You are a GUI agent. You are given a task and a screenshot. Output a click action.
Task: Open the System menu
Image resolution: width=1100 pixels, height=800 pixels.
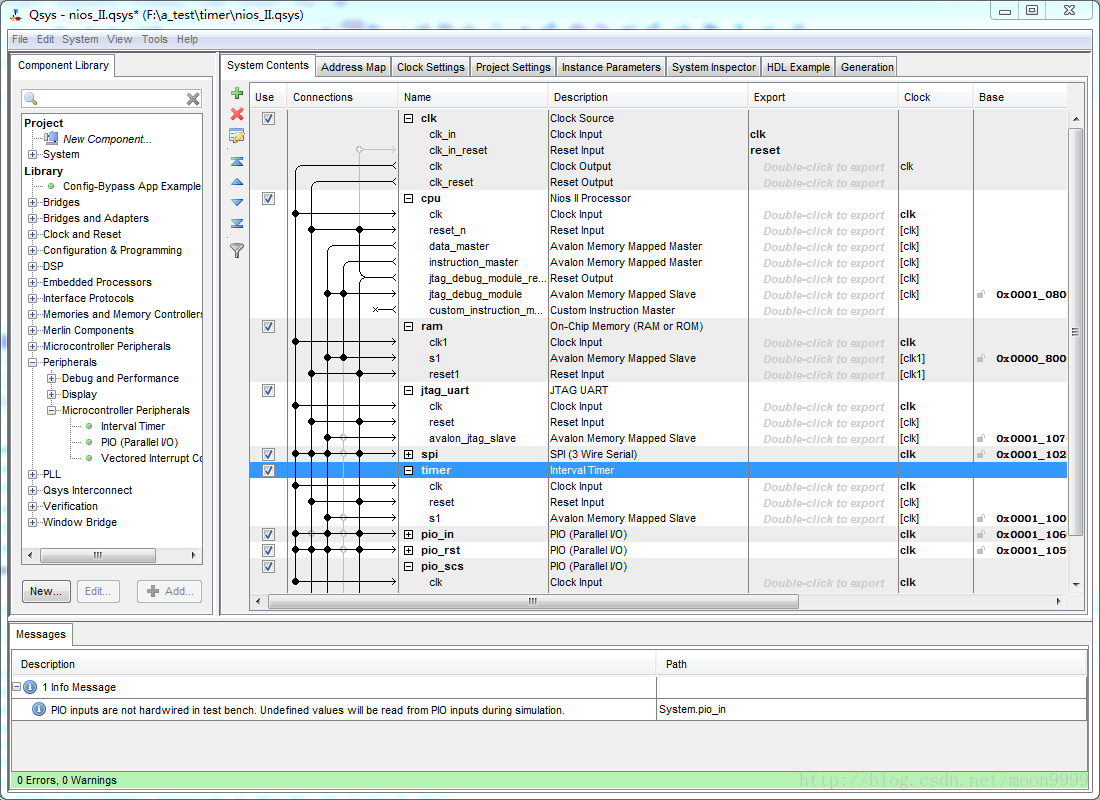80,39
